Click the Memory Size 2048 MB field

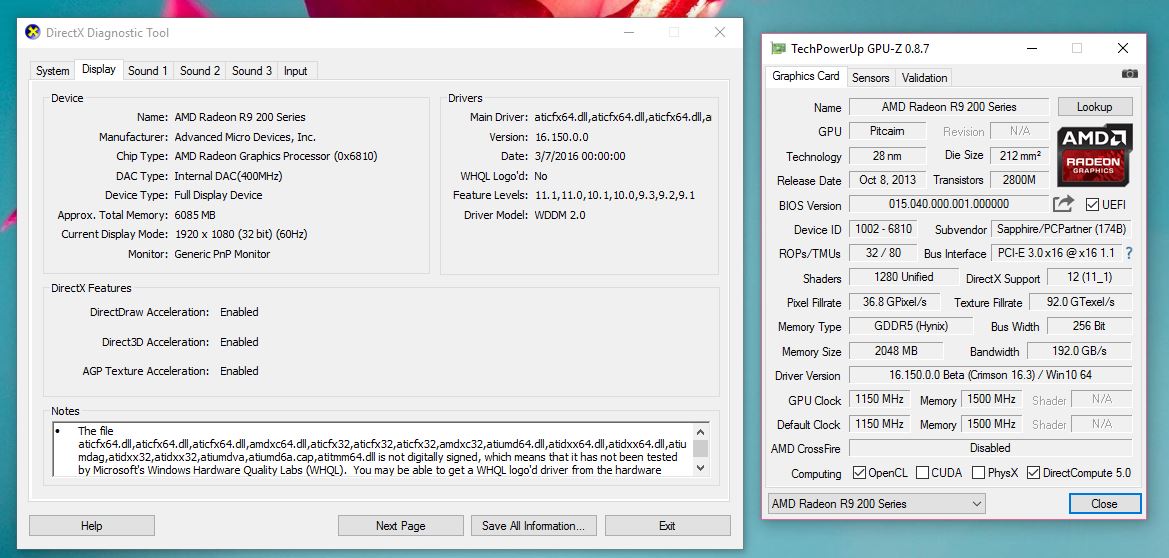click(895, 350)
